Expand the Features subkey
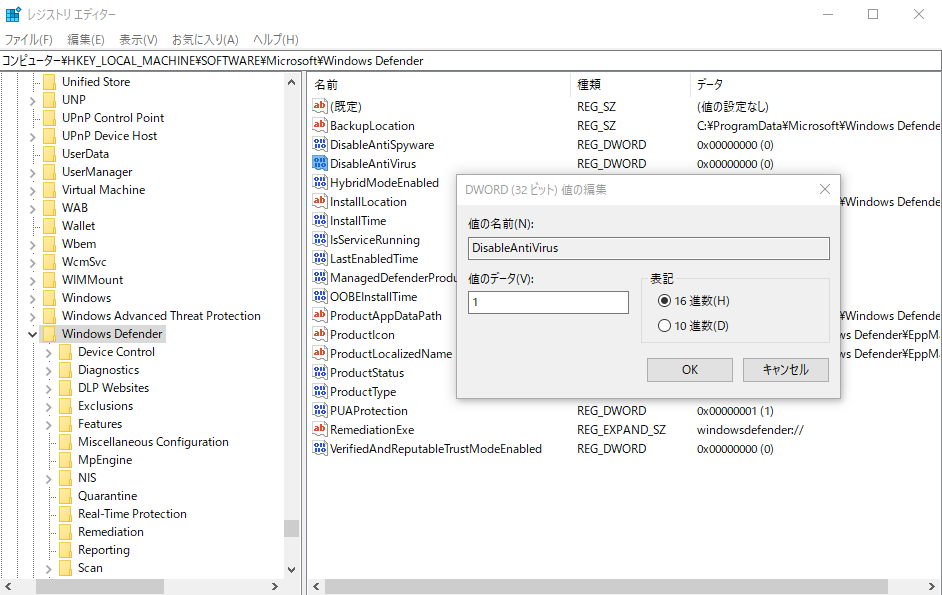942x595 pixels. point(49,425)
